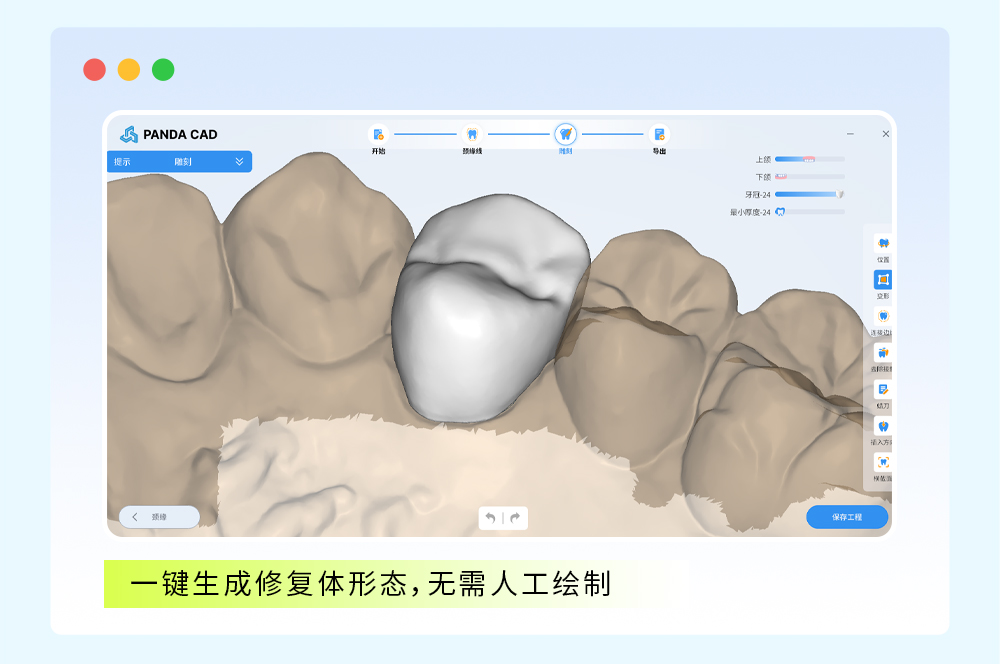This screenshot has width=1000, height=664.
Task: Click the 保存工程 save project button
Action: coord(847,517)
